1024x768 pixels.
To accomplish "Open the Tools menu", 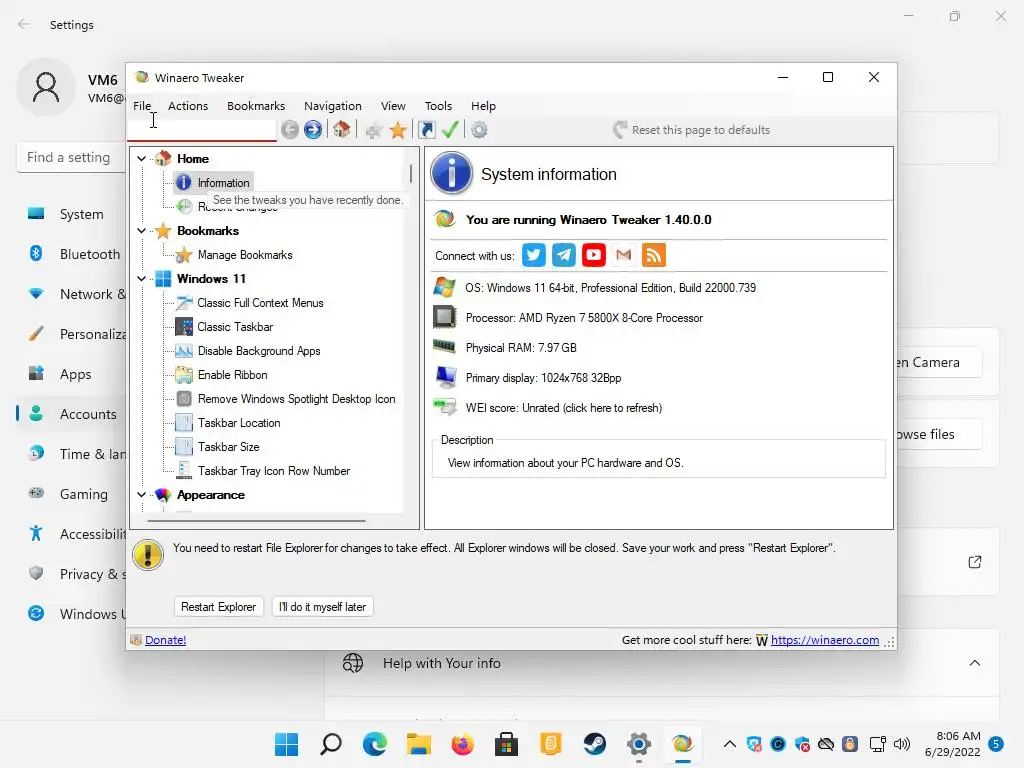I will (x=438, y=106).
